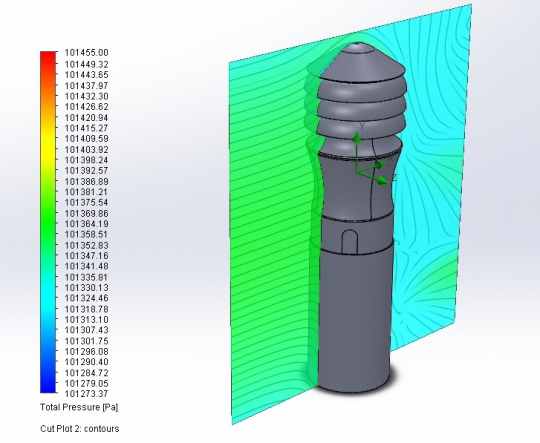Click the yellow band of the color bar
Image resolution: width=540 pixels, height=443 pixels.
tap(48, 143)
